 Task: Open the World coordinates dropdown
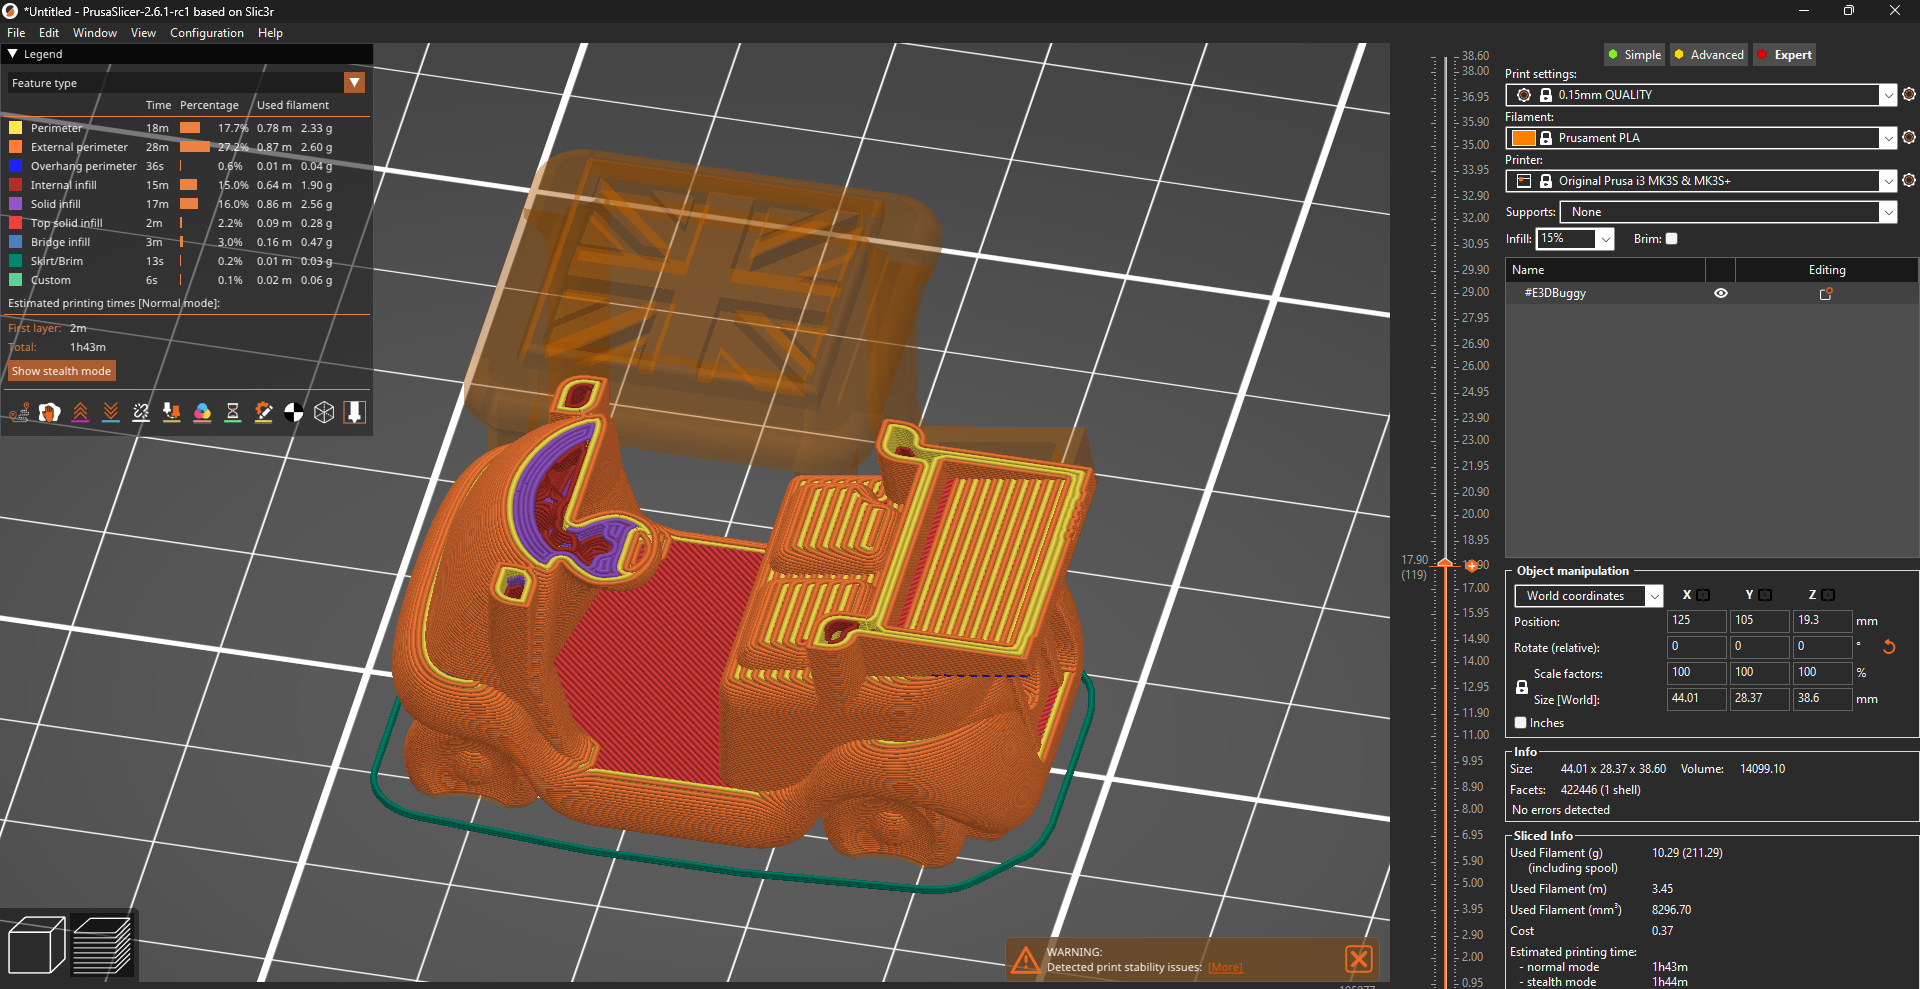pyautogui.click(x=1586, y=595)
